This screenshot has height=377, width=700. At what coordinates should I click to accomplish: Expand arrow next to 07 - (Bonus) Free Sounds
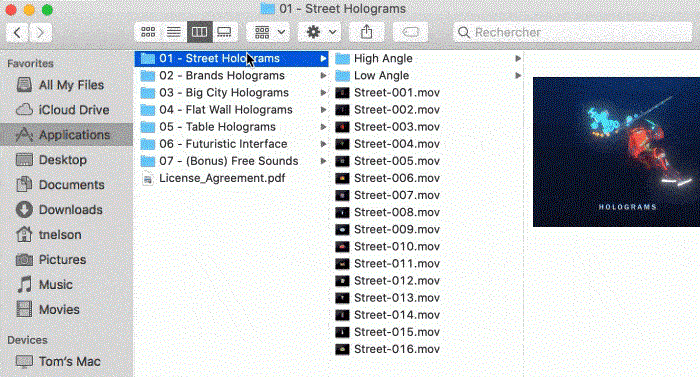coord(323,161)
